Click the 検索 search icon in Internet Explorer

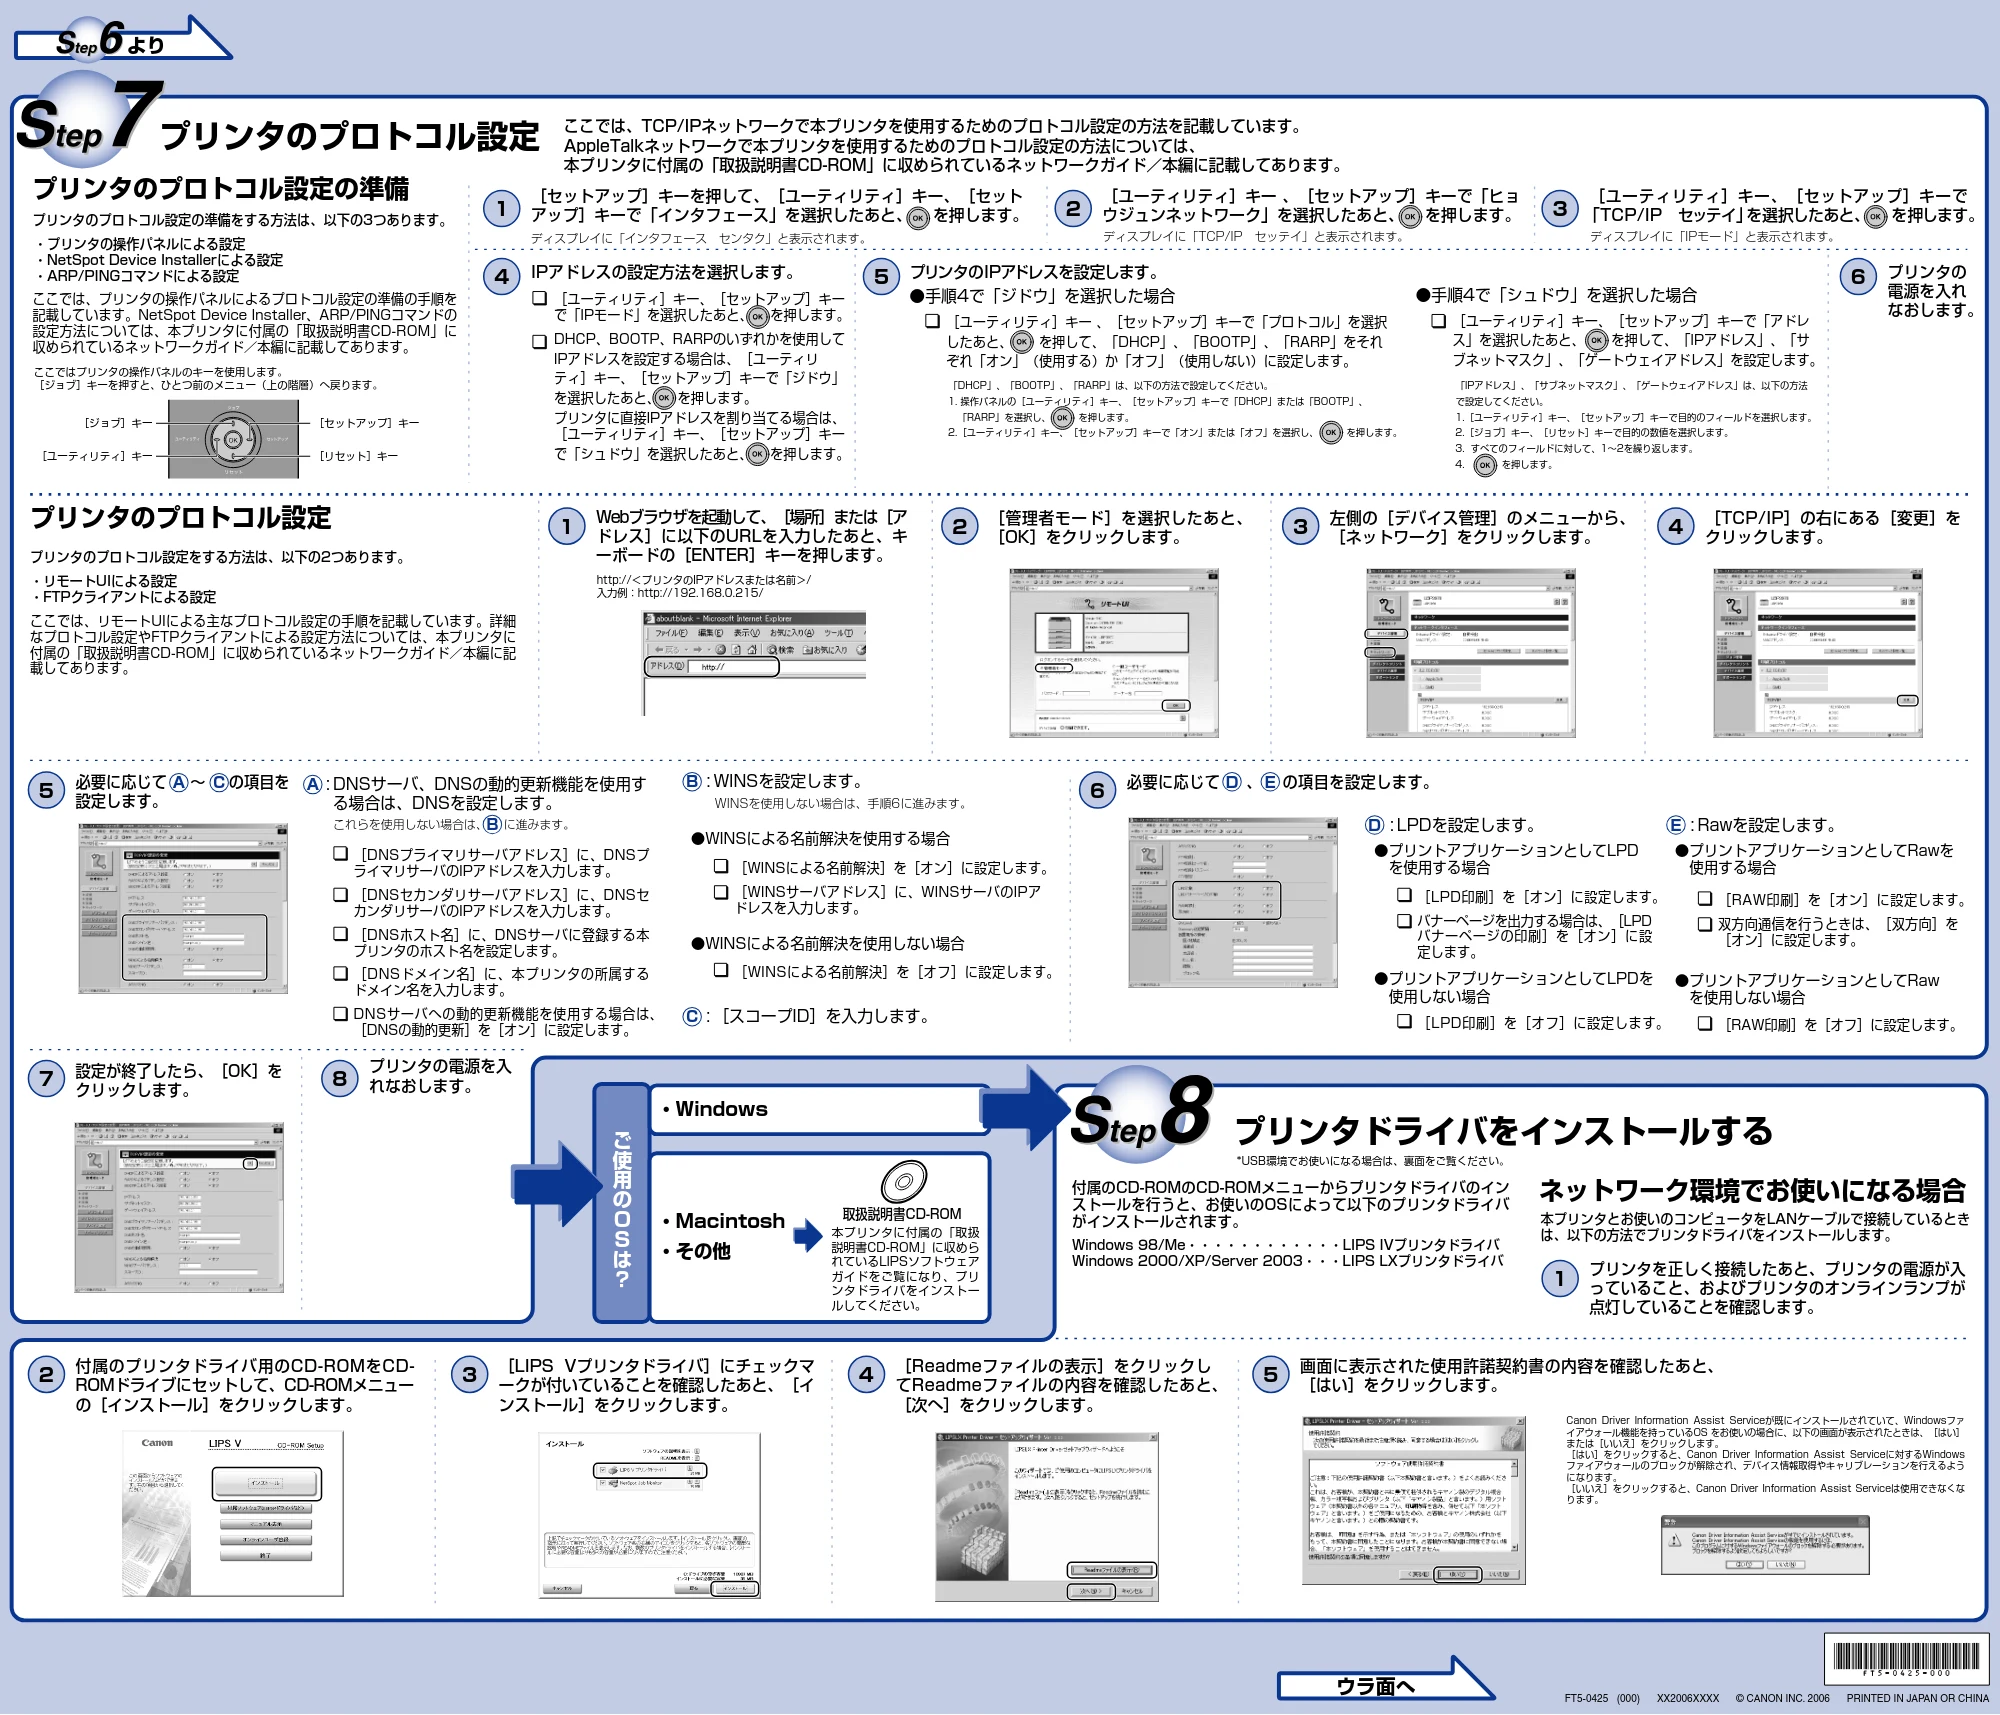tap(772, 650)
